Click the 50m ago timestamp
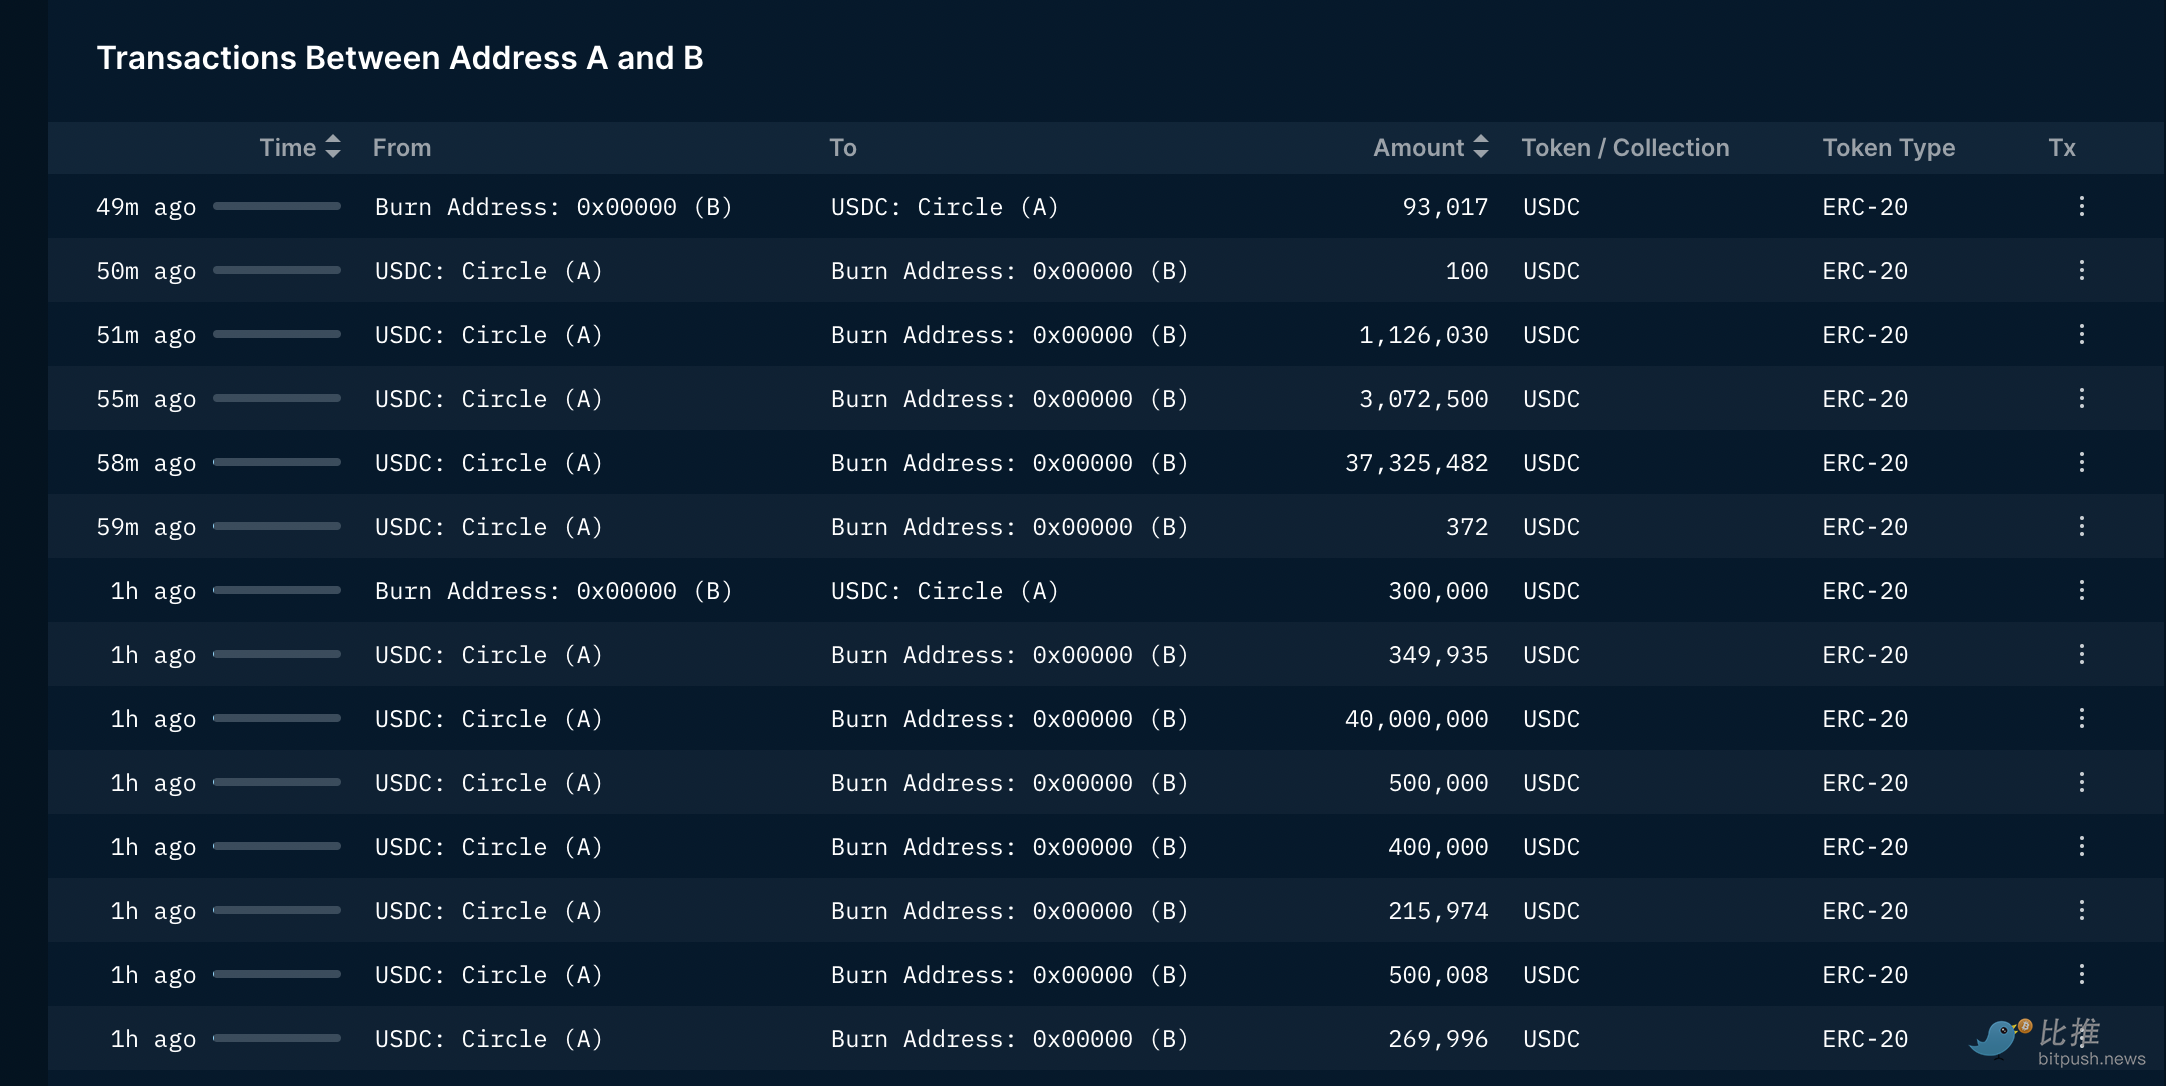 (146, 271)
